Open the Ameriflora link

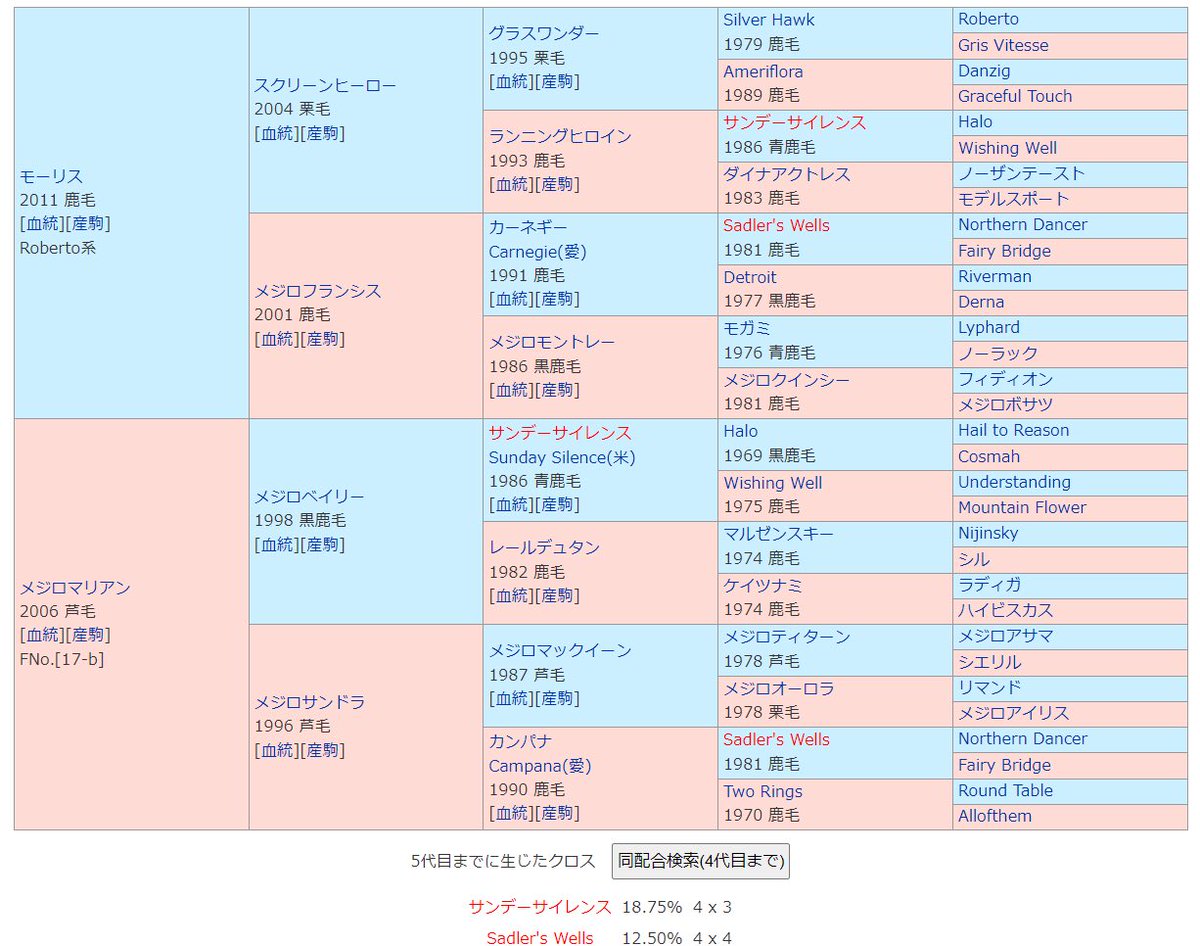pyautogui.click(x=763, y=72)
